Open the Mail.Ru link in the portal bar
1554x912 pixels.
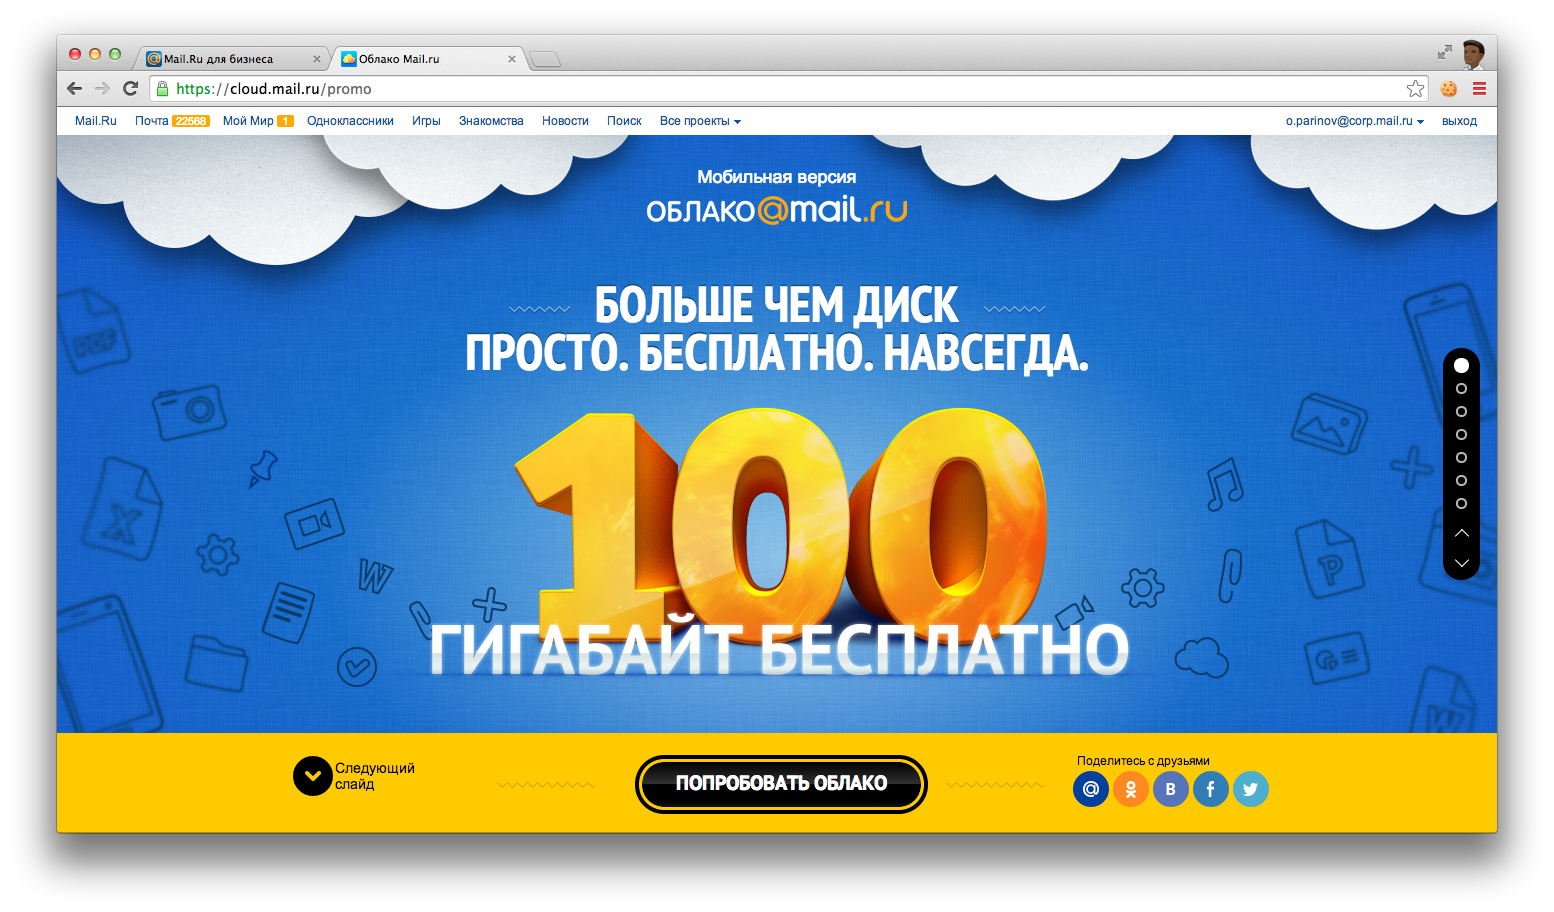coord(96,121)
